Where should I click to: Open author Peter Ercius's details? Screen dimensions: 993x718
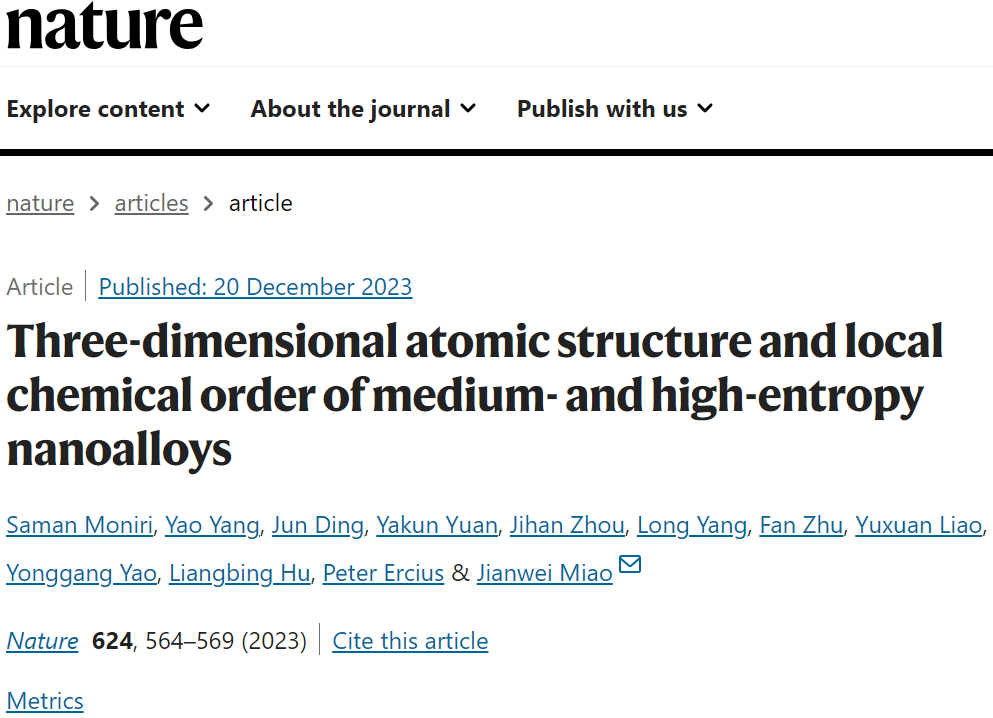383,573
